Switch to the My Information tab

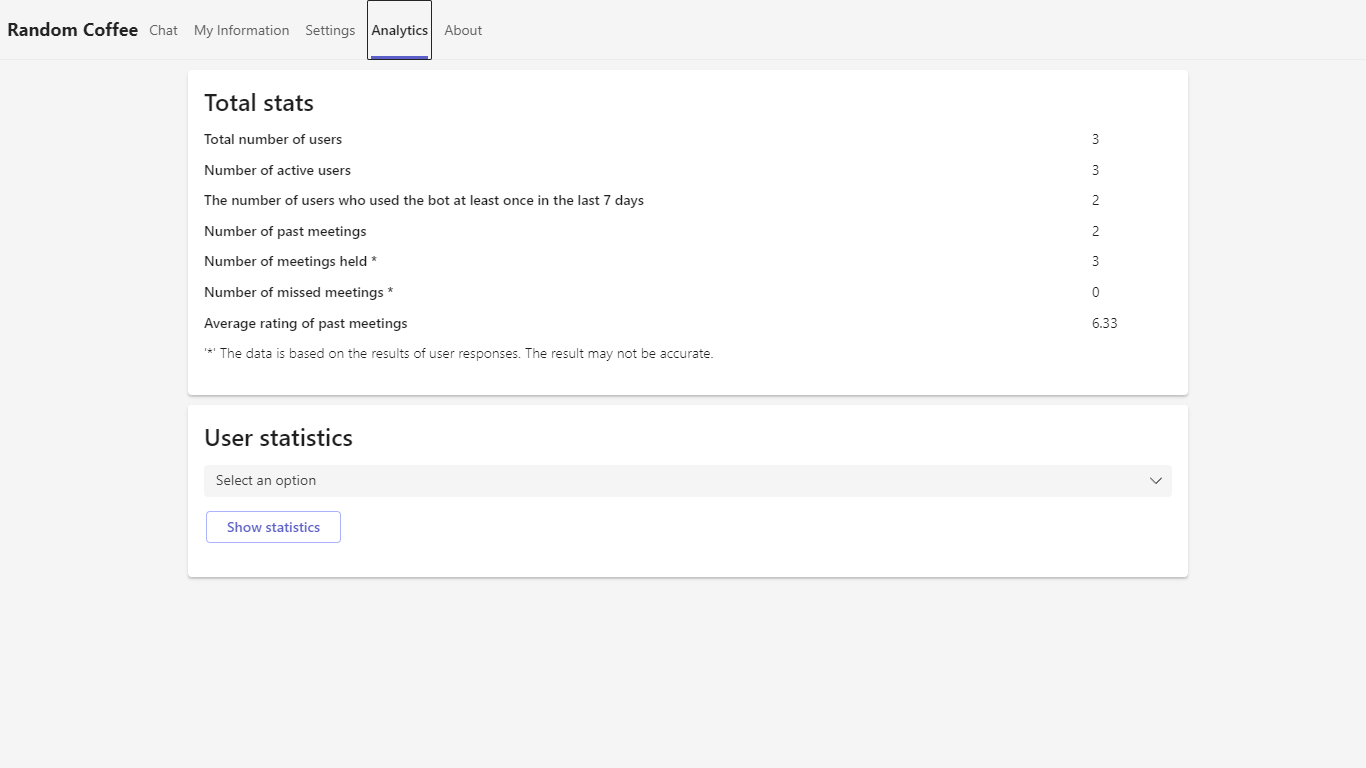point(241,30)
